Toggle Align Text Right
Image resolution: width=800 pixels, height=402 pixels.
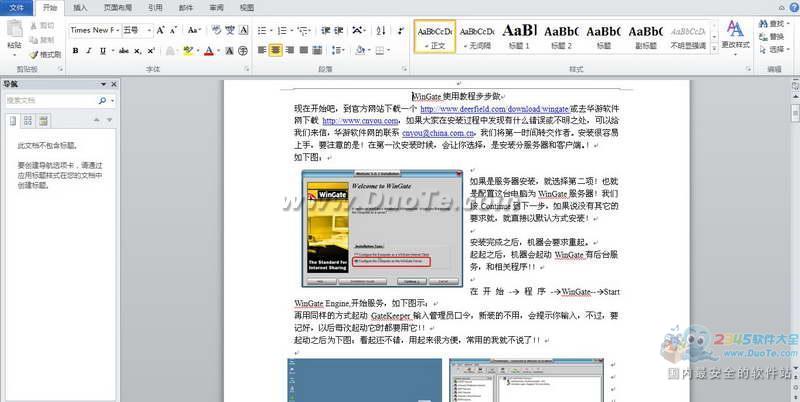click(x=290, y=50)
